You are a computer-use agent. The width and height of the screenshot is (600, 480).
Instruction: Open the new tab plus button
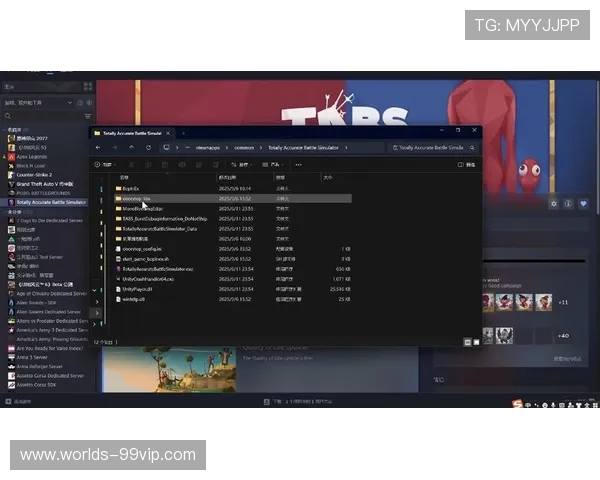(185, 132)
